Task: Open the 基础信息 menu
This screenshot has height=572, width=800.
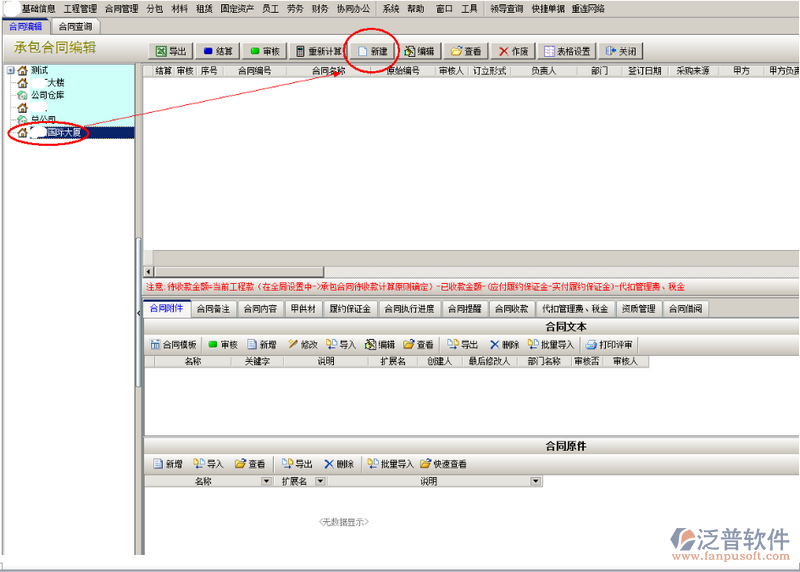Action: point(38,9)
